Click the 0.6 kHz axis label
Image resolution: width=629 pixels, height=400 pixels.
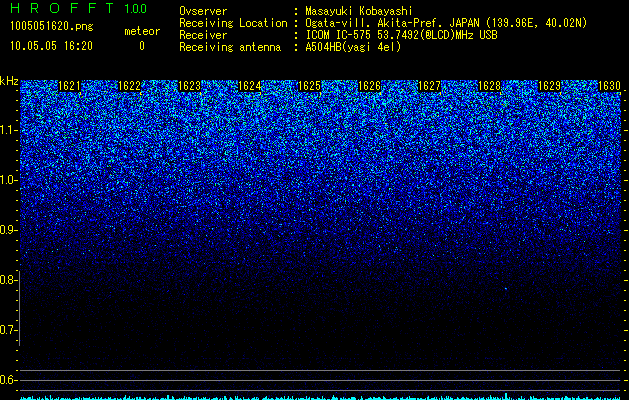(8, 380)
